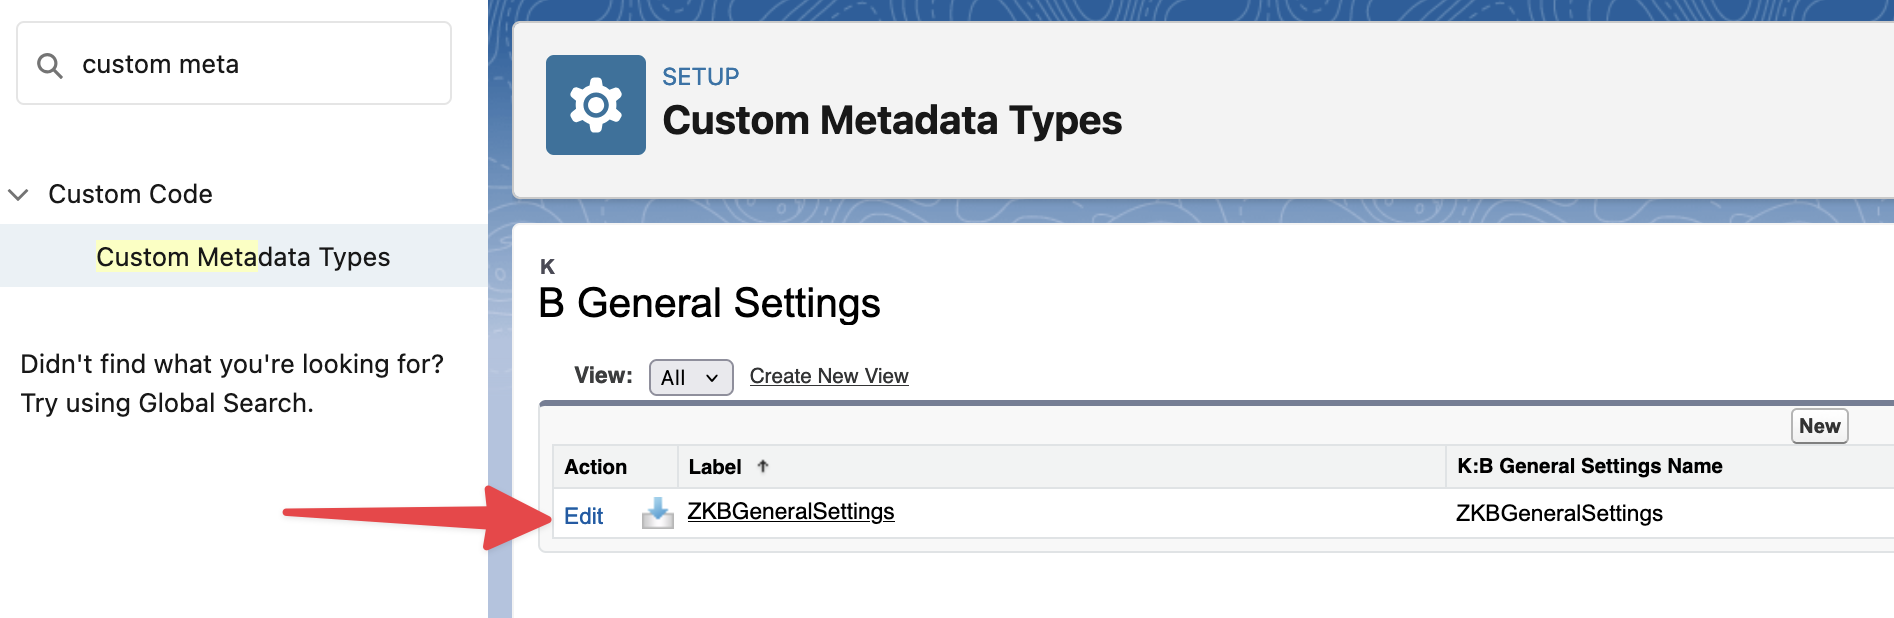The width and height of the screenshot is (1894, 618).
Task: Click the B General Settings title
Action: [x=709, y=303]
